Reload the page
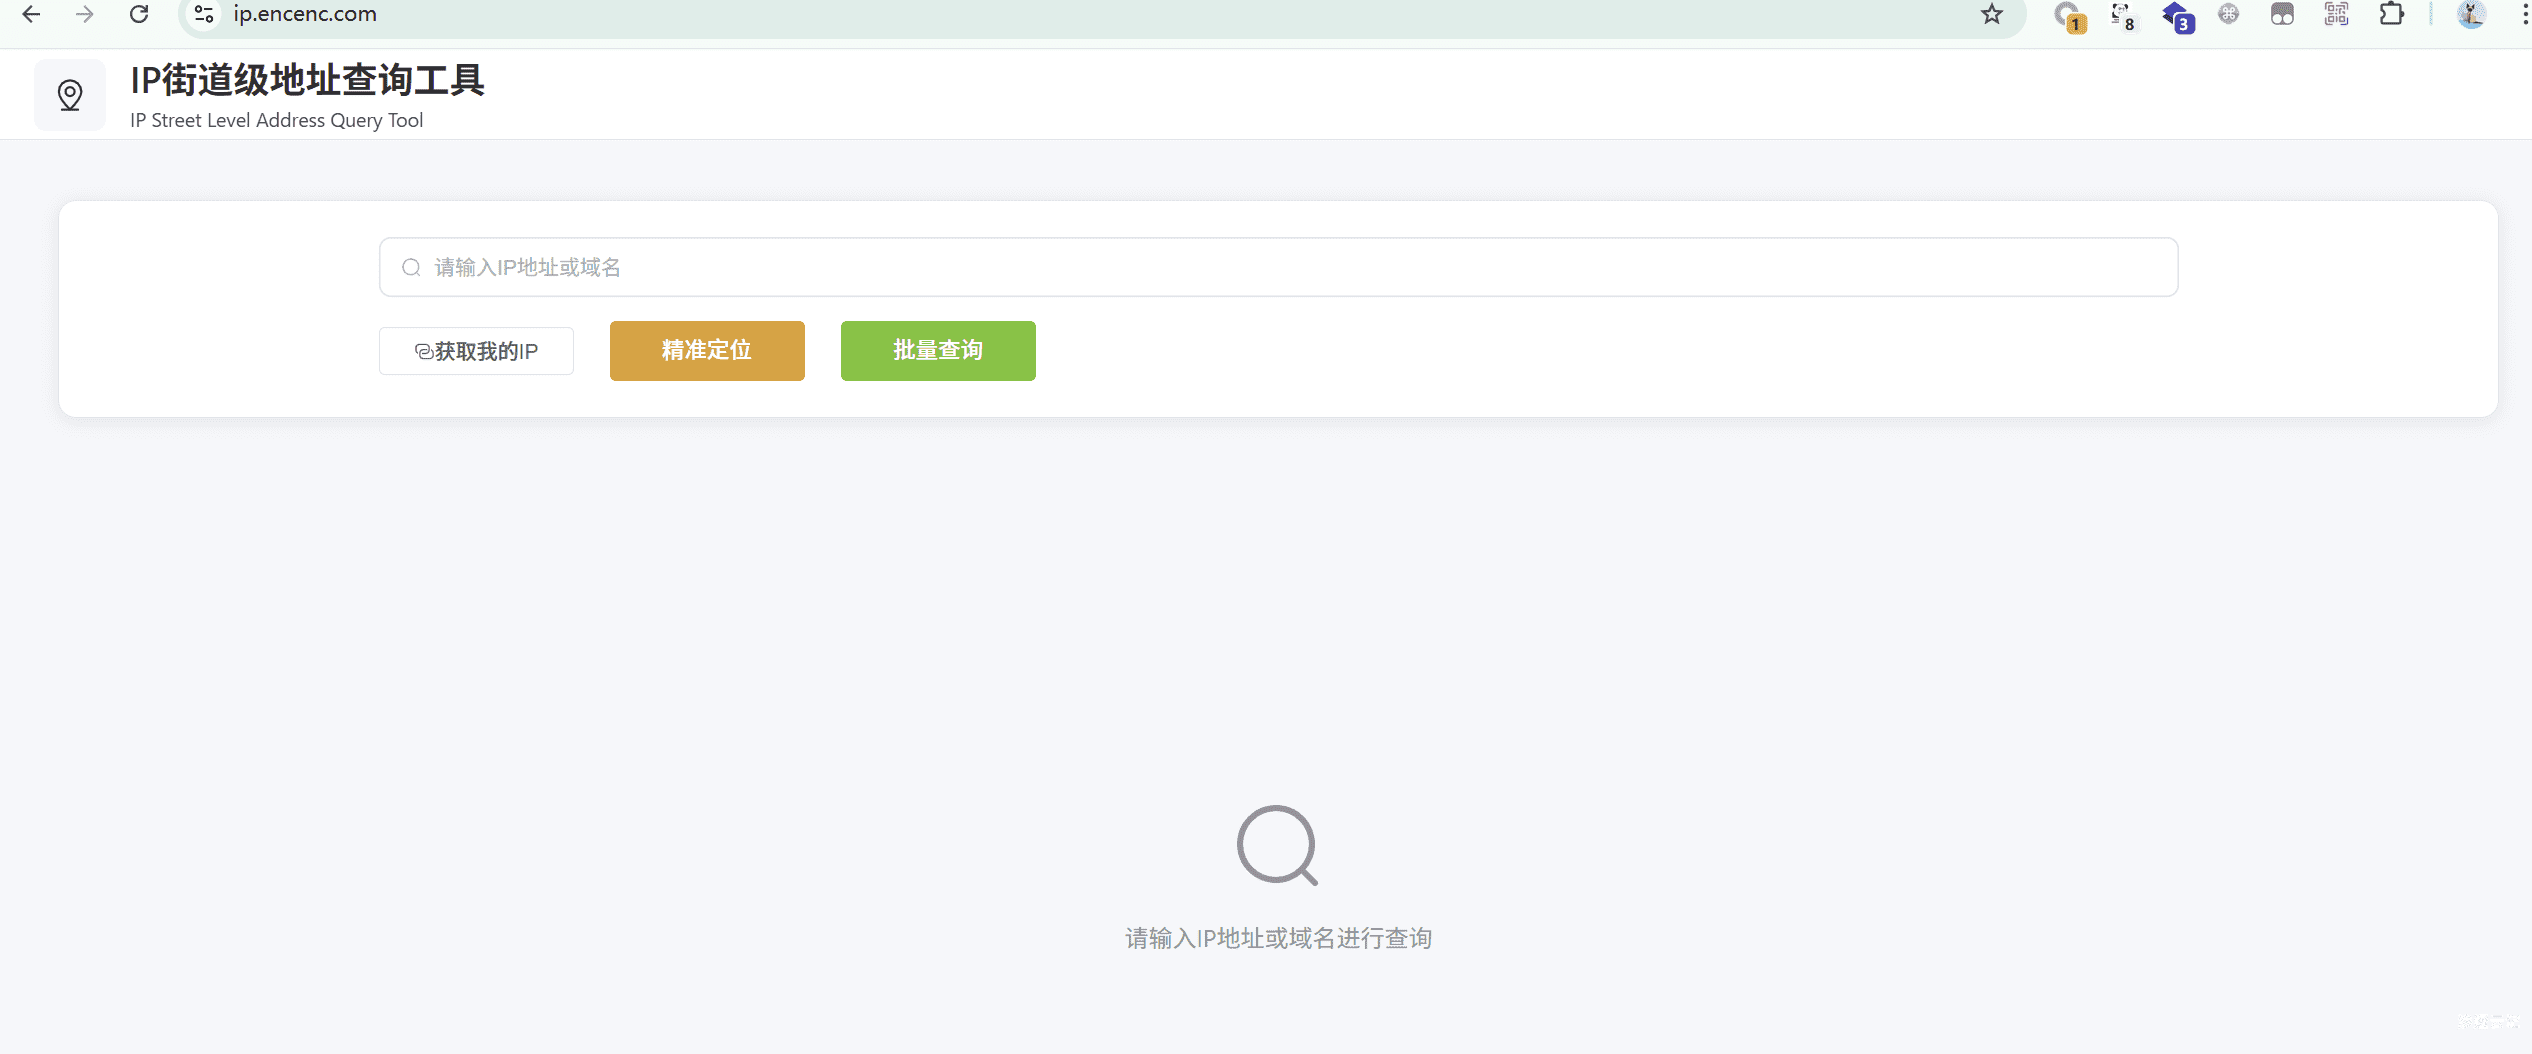The width and height of the screenshot is (2532, 1054). (x=139, y=15)
